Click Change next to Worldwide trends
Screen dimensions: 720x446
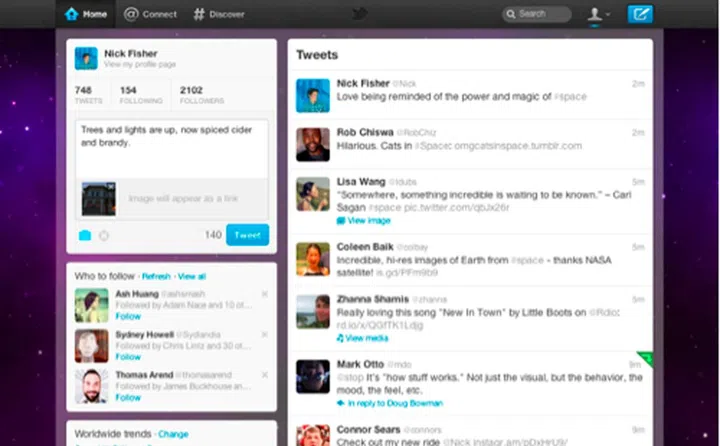click(173, 434)
